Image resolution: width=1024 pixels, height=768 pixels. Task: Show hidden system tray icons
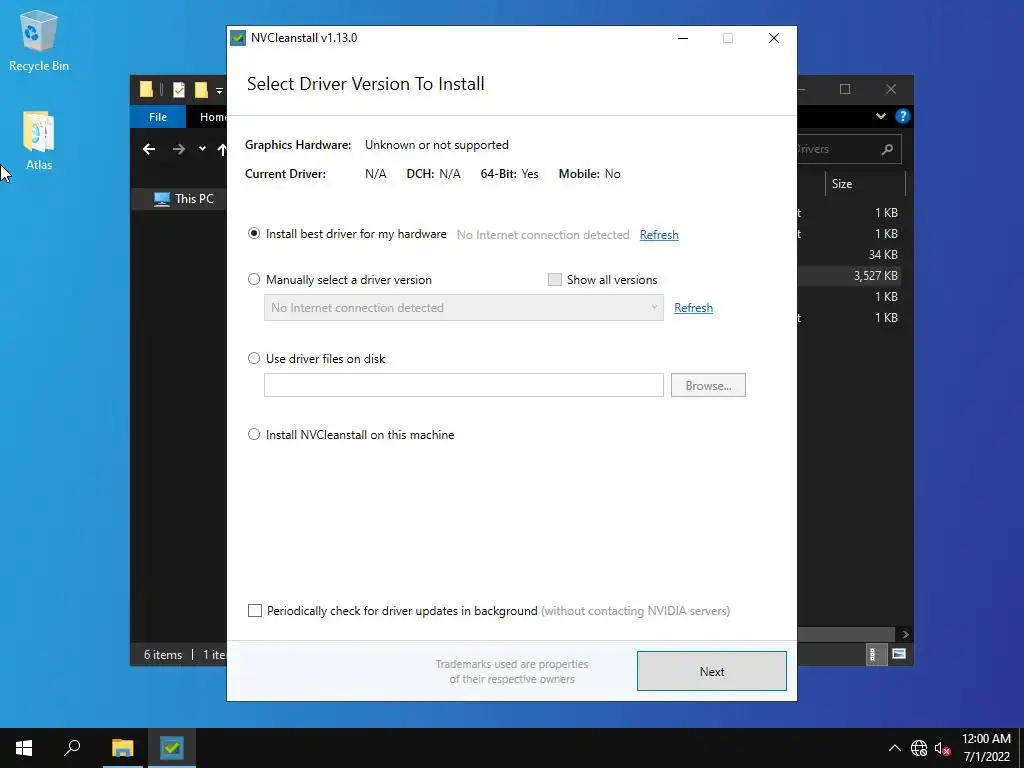[895, 748]
